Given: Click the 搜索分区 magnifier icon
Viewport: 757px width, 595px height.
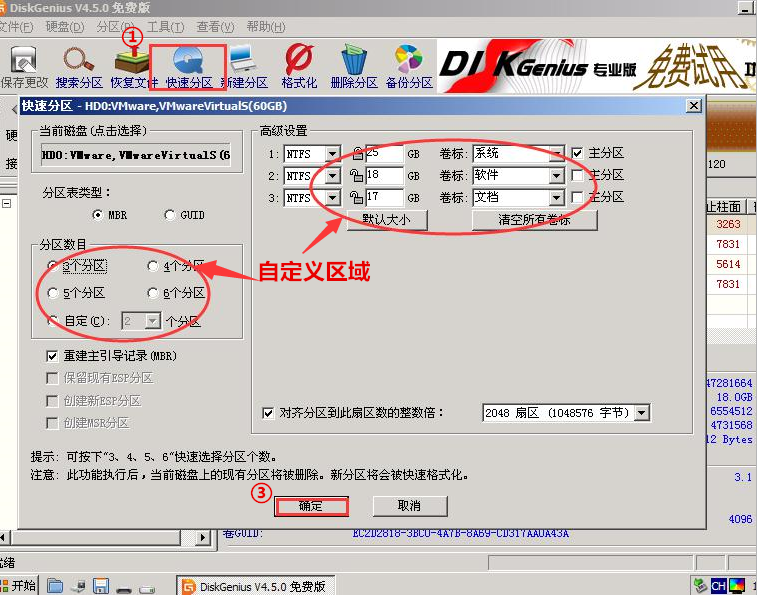Looking at the screenshot, I should [79, 67].
